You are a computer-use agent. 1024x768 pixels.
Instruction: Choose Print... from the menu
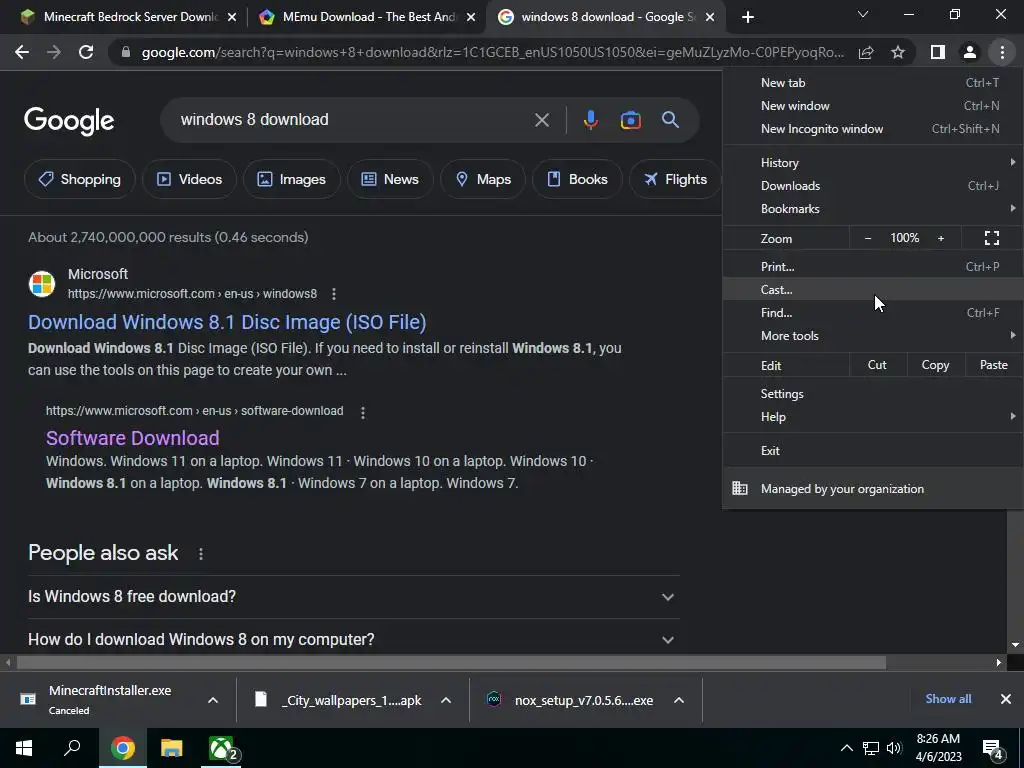(873, 266)
